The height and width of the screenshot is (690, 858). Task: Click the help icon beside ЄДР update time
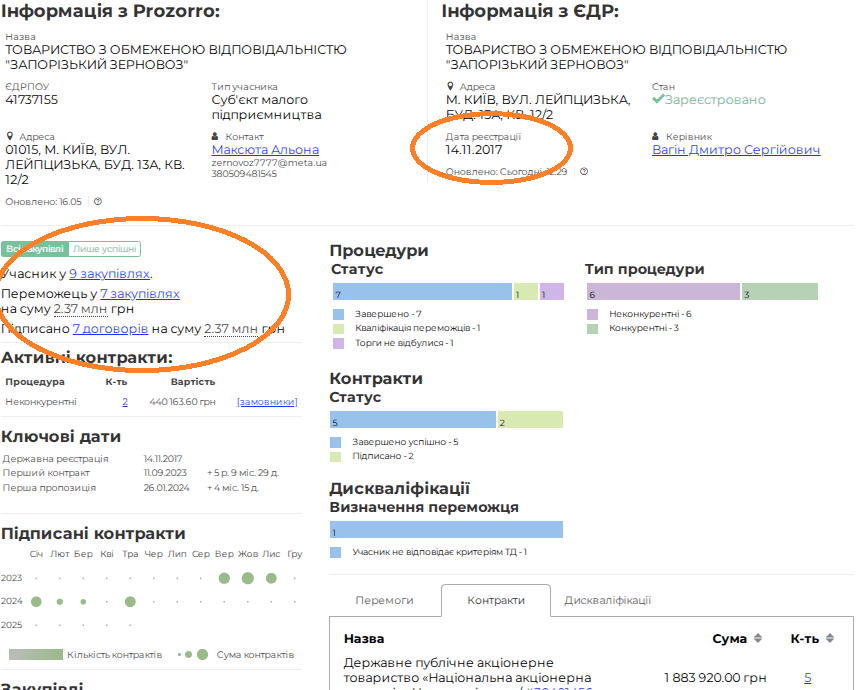point(584,171)
